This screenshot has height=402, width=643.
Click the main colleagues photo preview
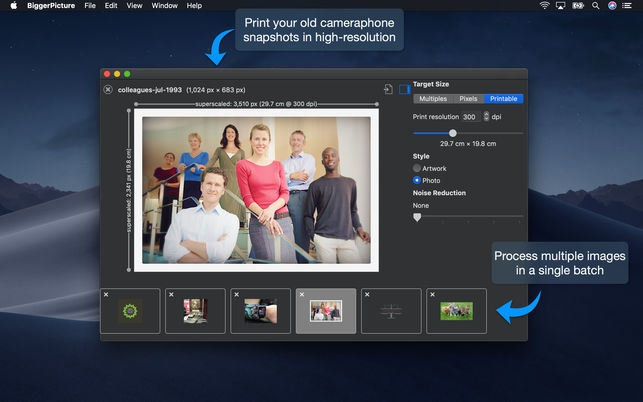tap(256, 190)
